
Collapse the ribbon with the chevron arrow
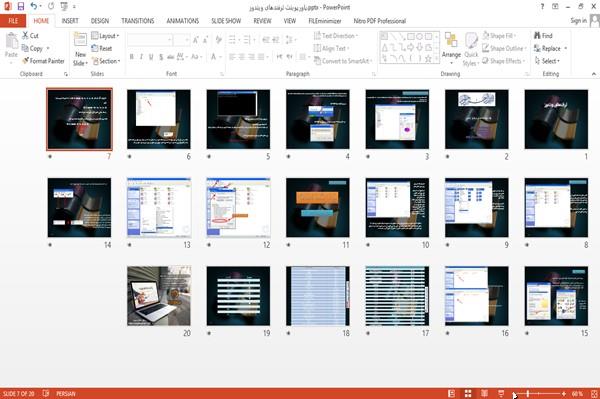[593, 74]
